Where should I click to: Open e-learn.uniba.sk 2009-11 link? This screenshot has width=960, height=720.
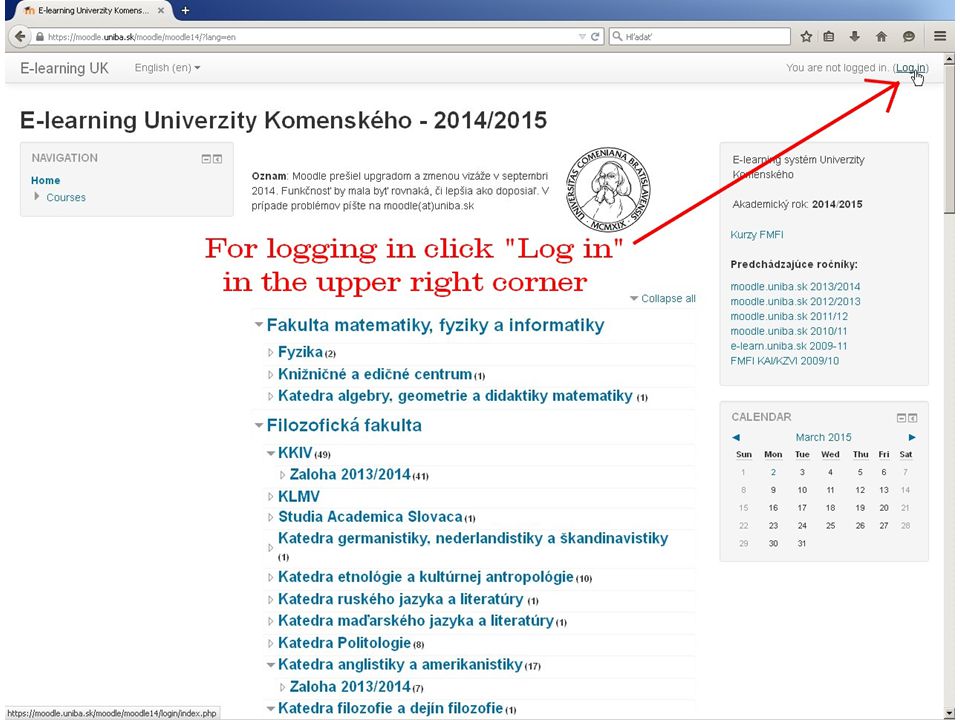click(789, 346)
